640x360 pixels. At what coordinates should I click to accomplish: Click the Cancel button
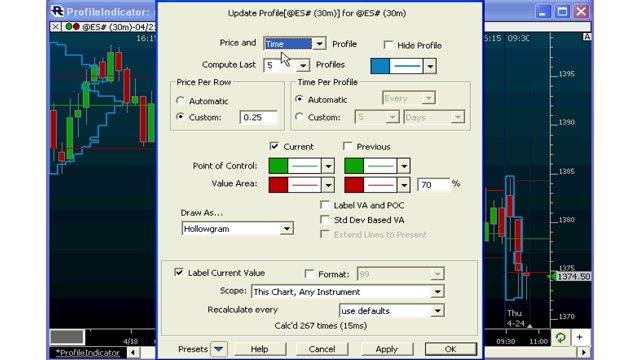(322, 349)
